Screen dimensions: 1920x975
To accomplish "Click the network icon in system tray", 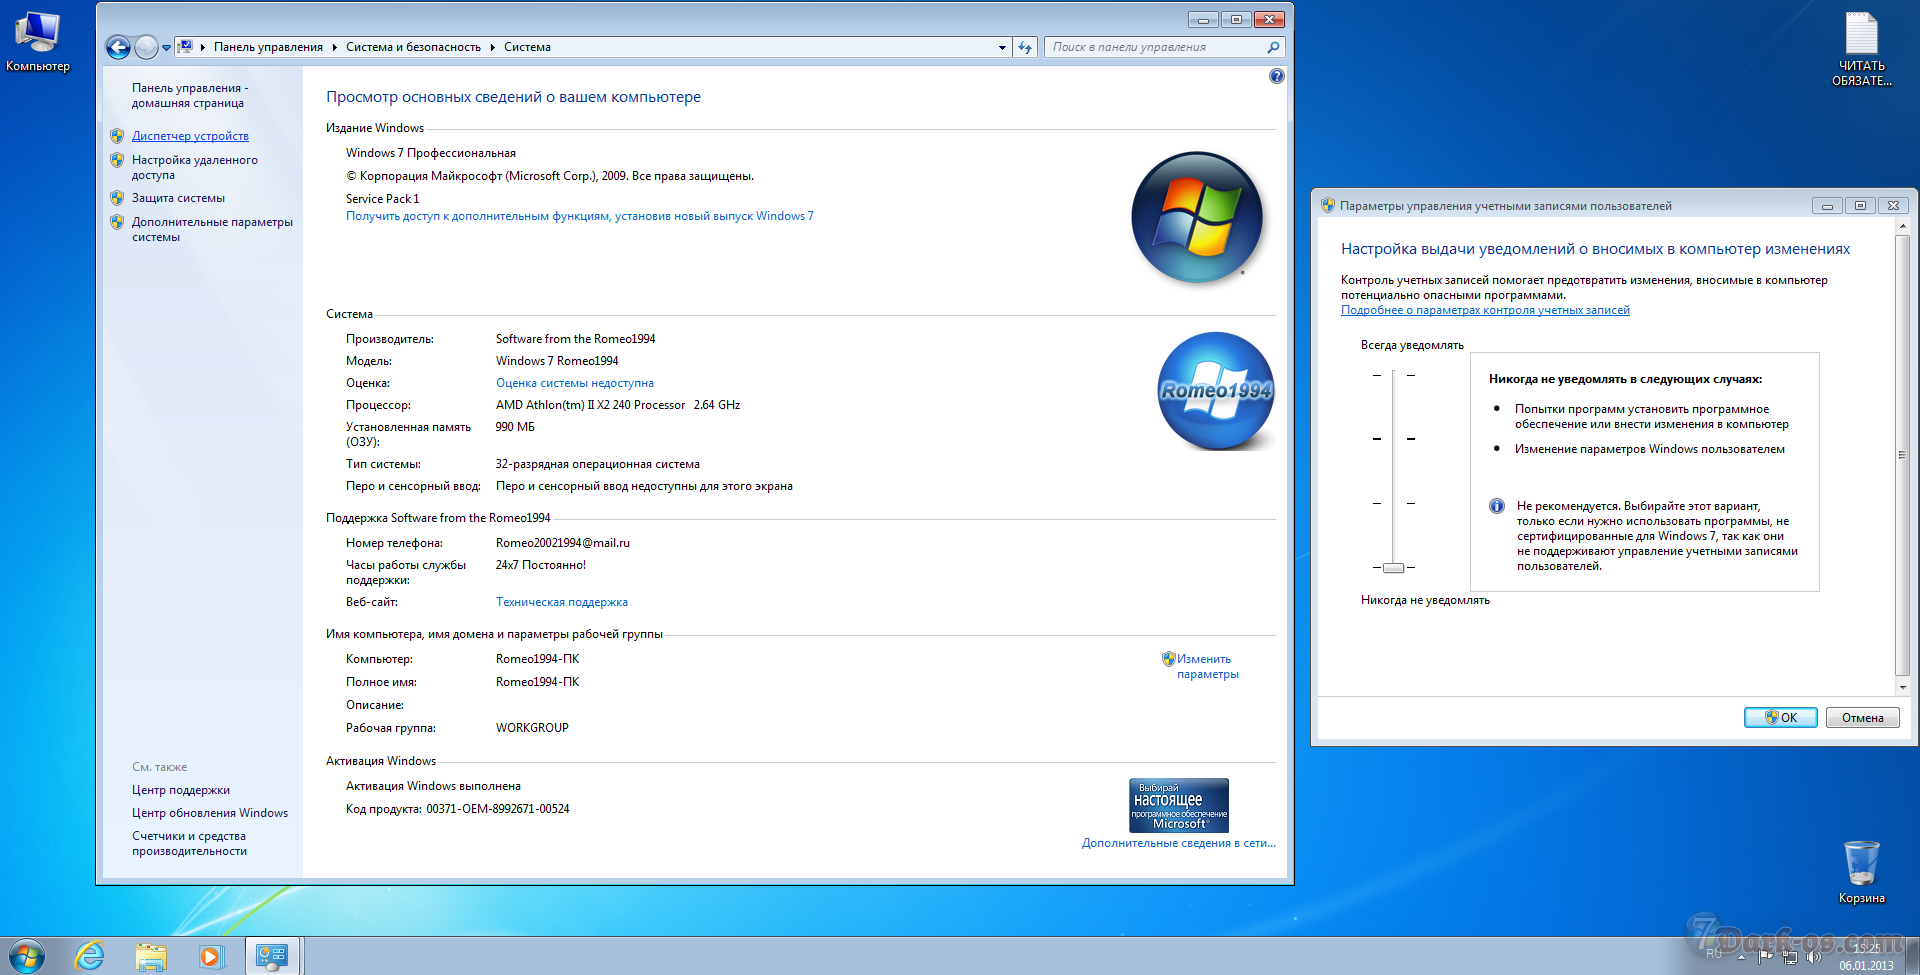I will (x=1789, y=957).
